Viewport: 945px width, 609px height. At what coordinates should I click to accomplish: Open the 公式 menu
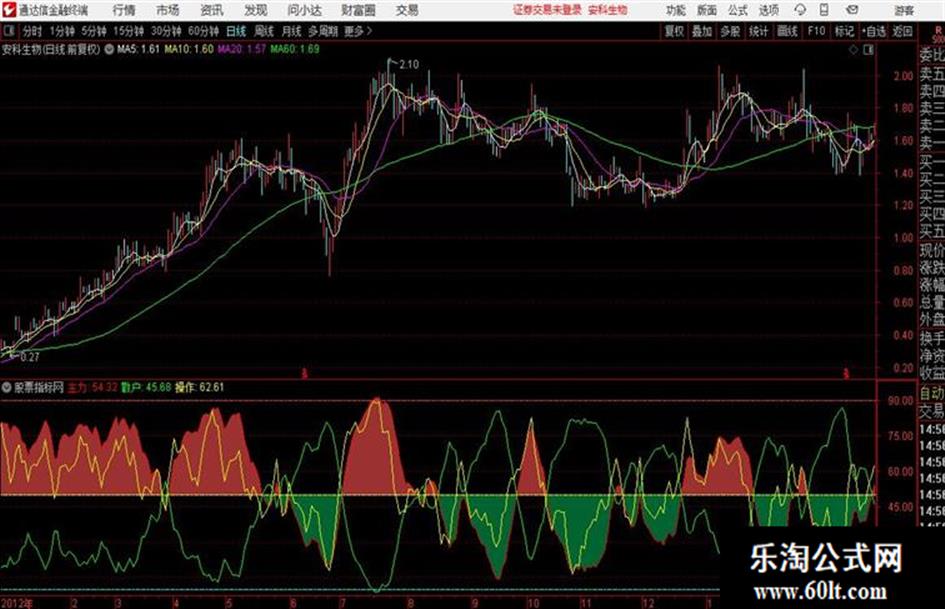point(738,10)
